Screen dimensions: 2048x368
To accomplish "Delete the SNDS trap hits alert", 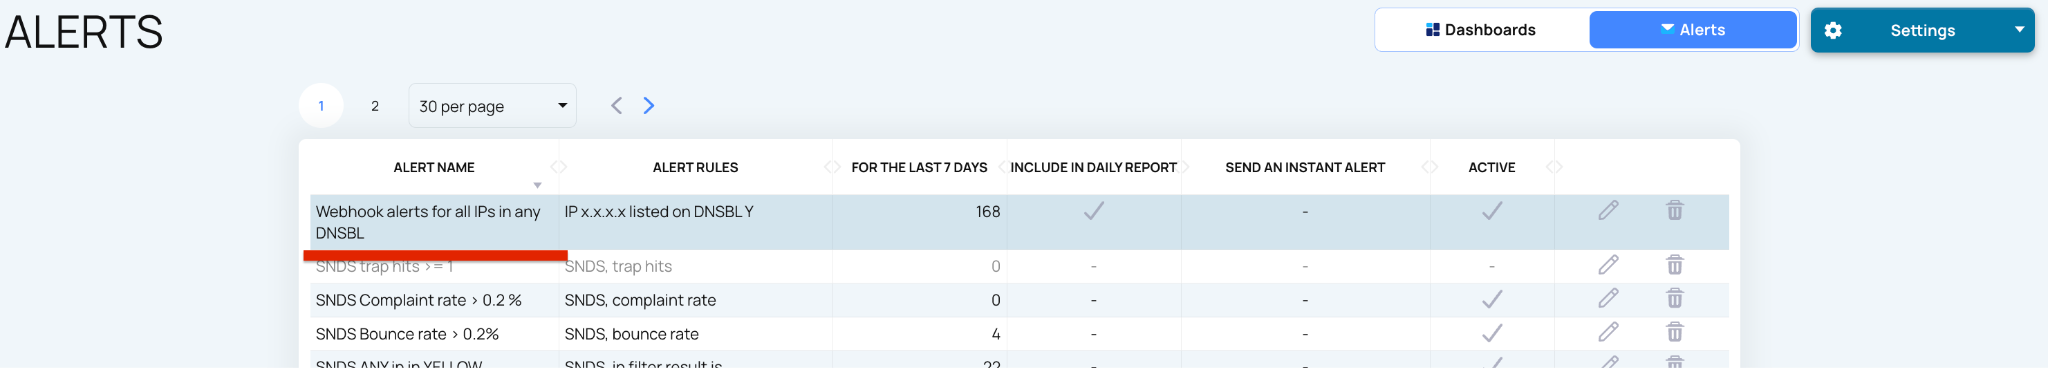I will pyautogui.click(x=1675, y=265).
